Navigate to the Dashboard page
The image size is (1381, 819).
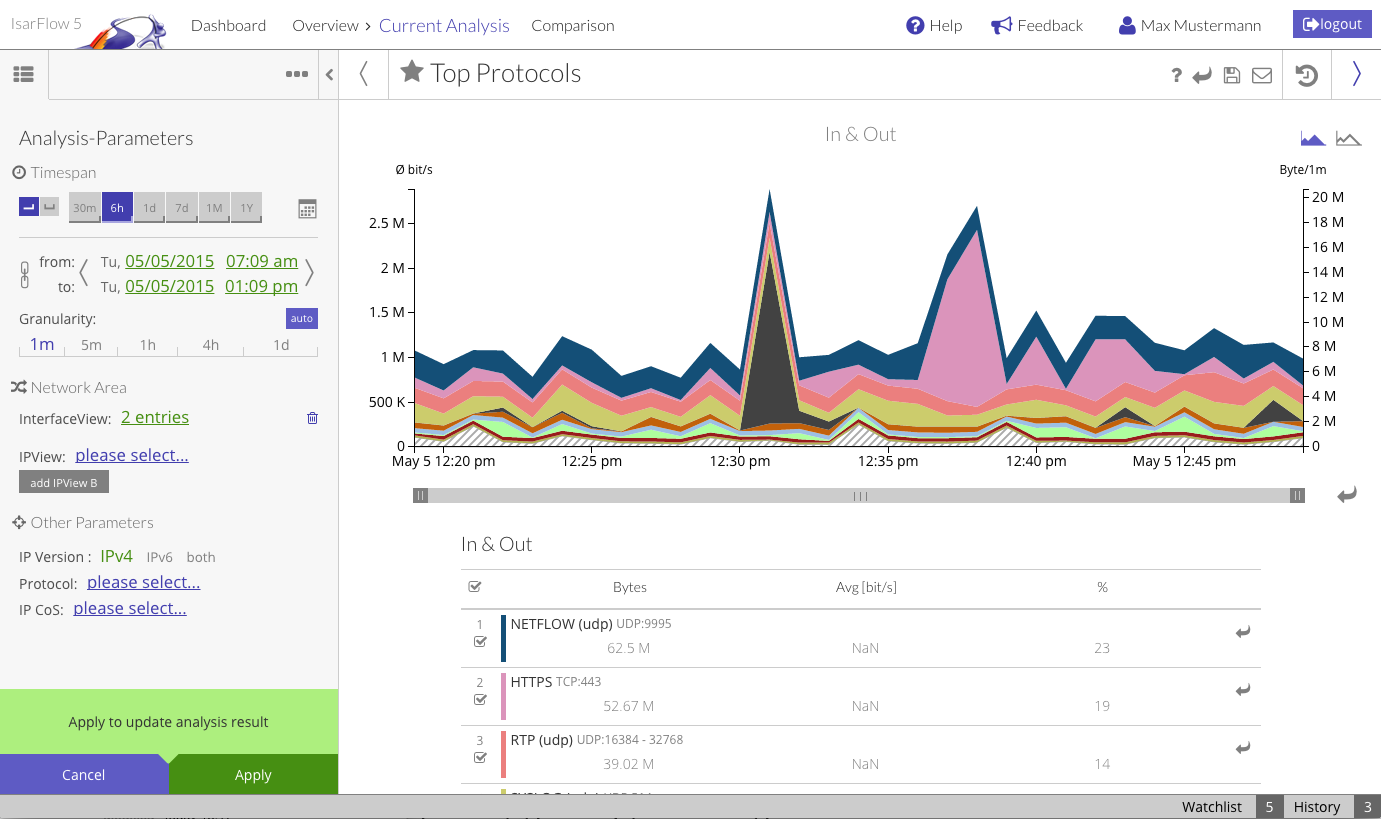point(228,25)
